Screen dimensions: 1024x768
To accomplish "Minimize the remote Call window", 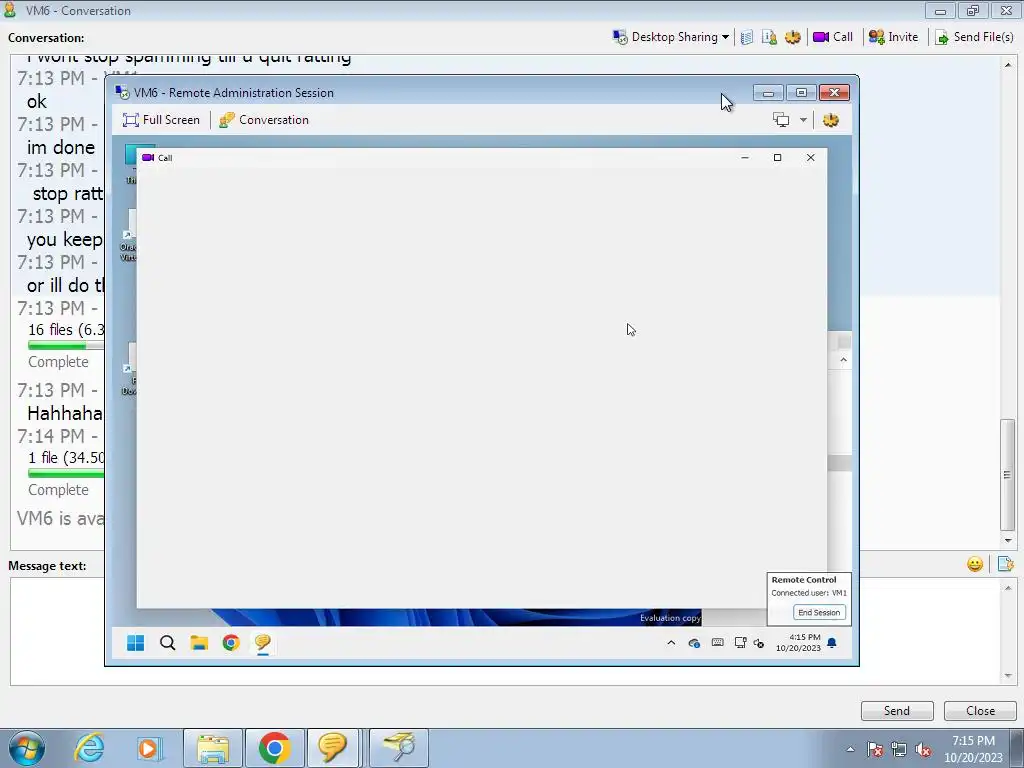I will 744,157.
